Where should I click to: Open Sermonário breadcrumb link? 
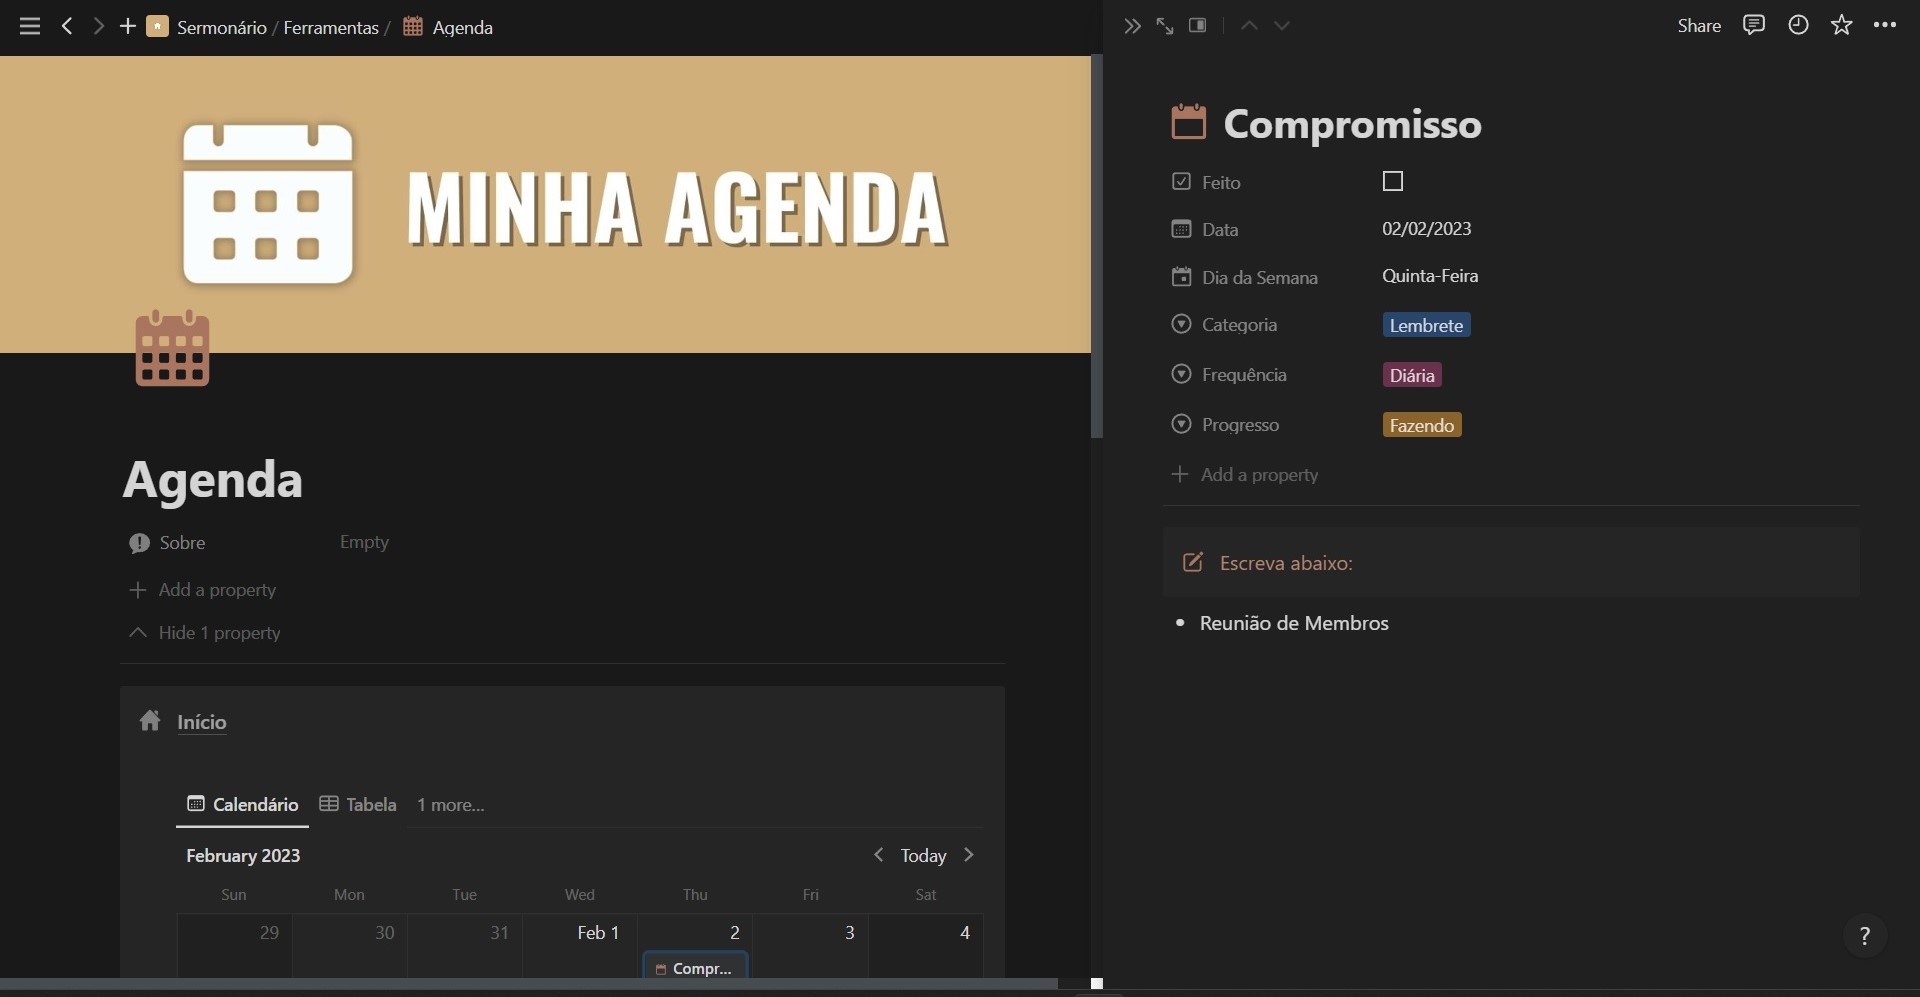click(221, 27)
